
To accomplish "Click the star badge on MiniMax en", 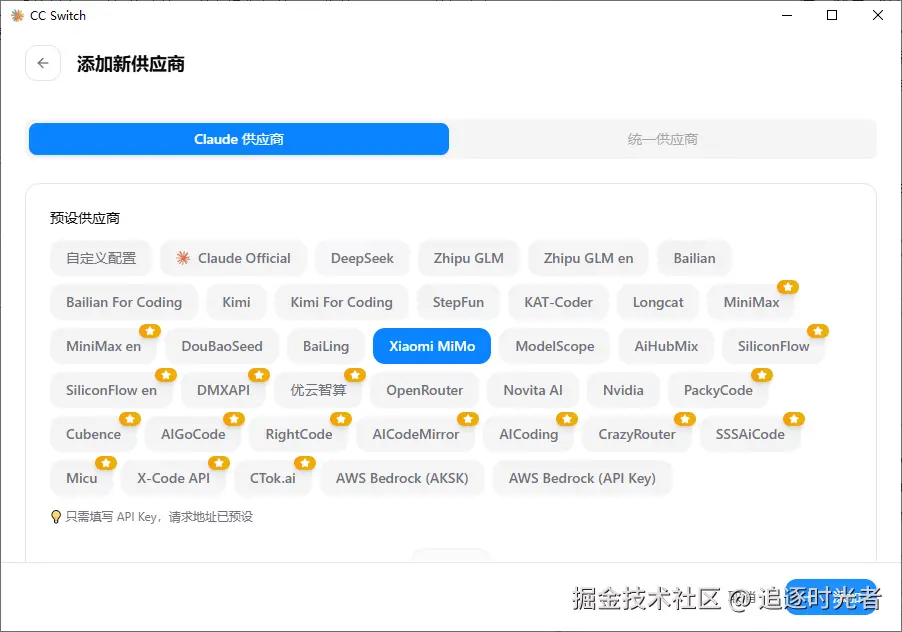I will (150, 331).
